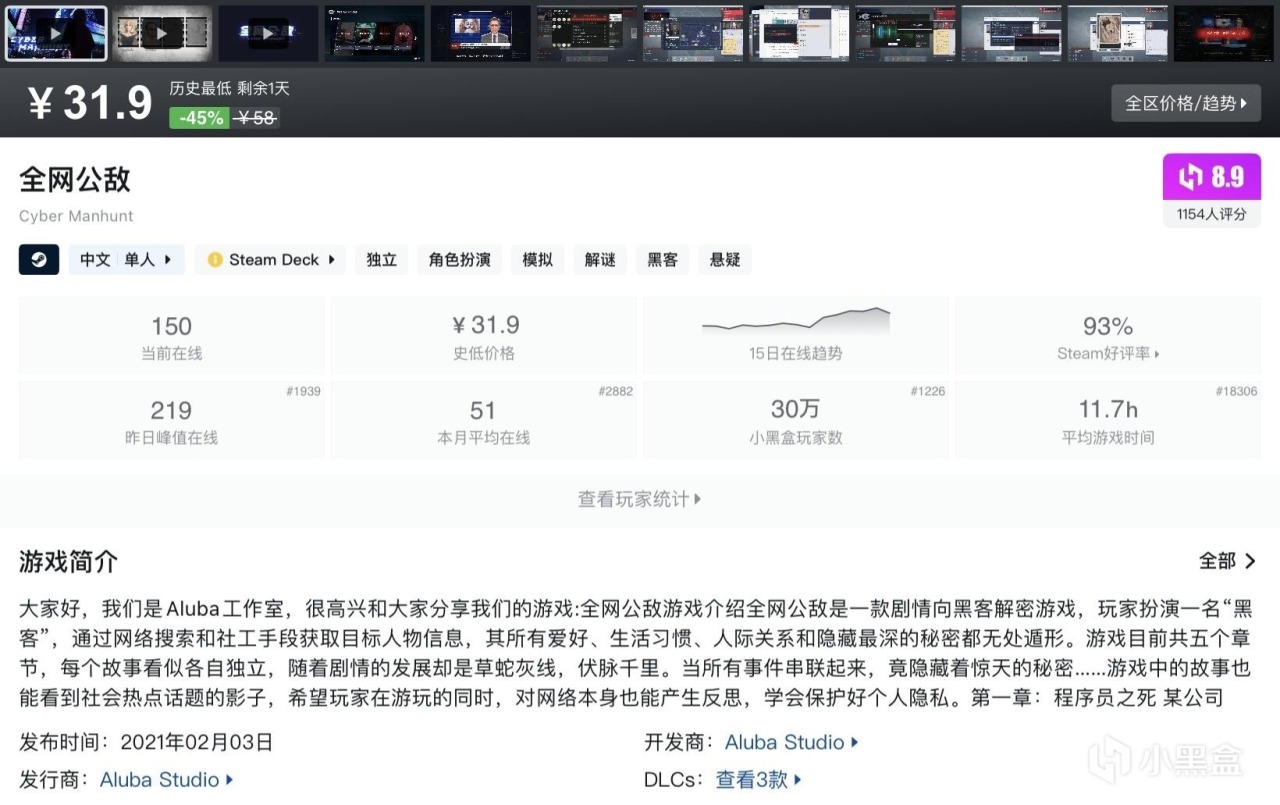Click the 11.7h 平均游戏时间 stat card
The image size is (1280, 805).
1108,420
